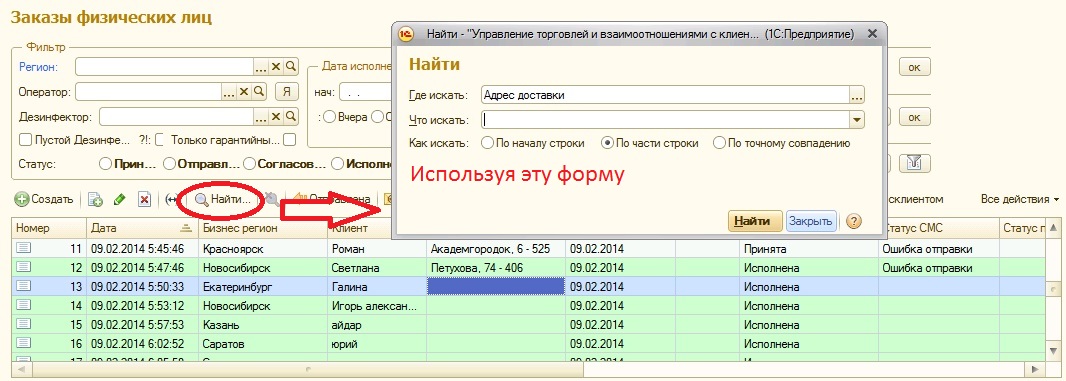Viewport: 1066px width, 381px height.
Task: Click the help question mark icon
Action: 855,220
